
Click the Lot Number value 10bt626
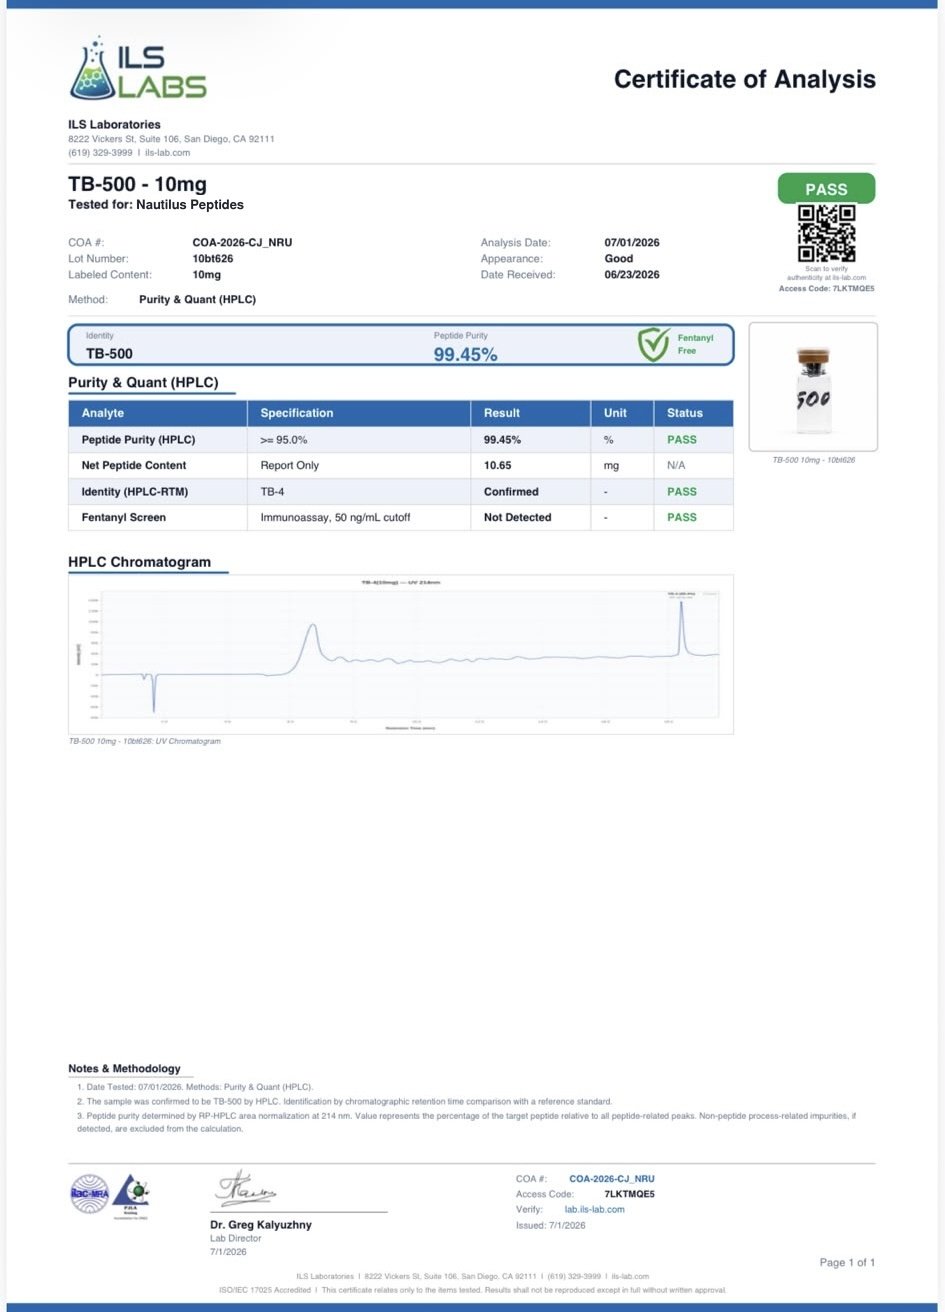[213, 259]
